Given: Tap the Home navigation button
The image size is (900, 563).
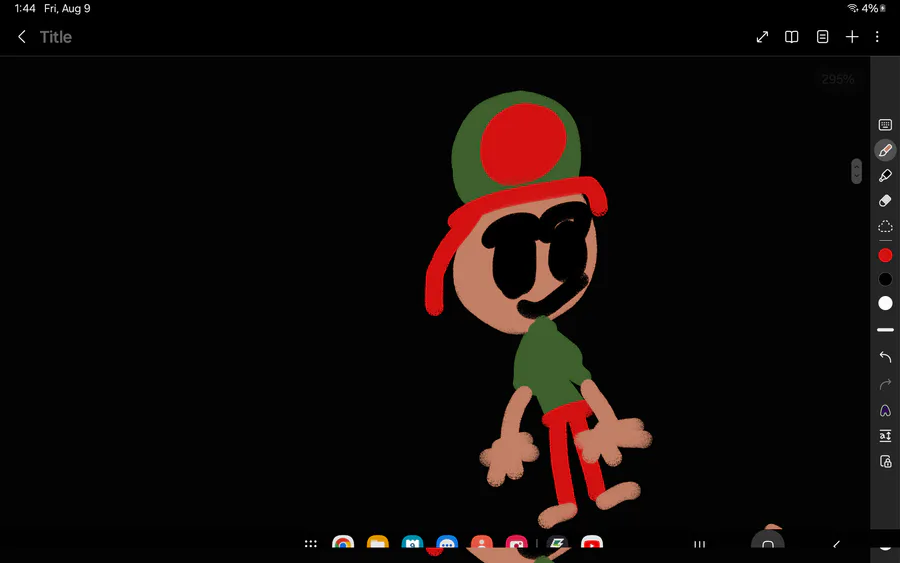Looking at the screenshot, I should [x=767, y=543].
